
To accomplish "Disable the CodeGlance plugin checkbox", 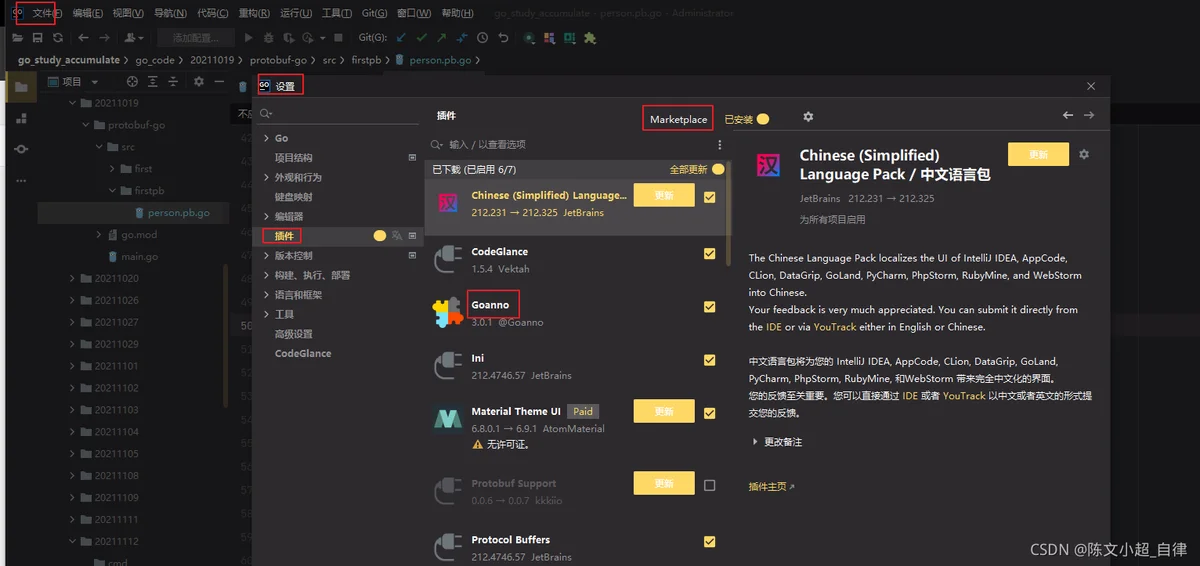I will tap(710, 254).
